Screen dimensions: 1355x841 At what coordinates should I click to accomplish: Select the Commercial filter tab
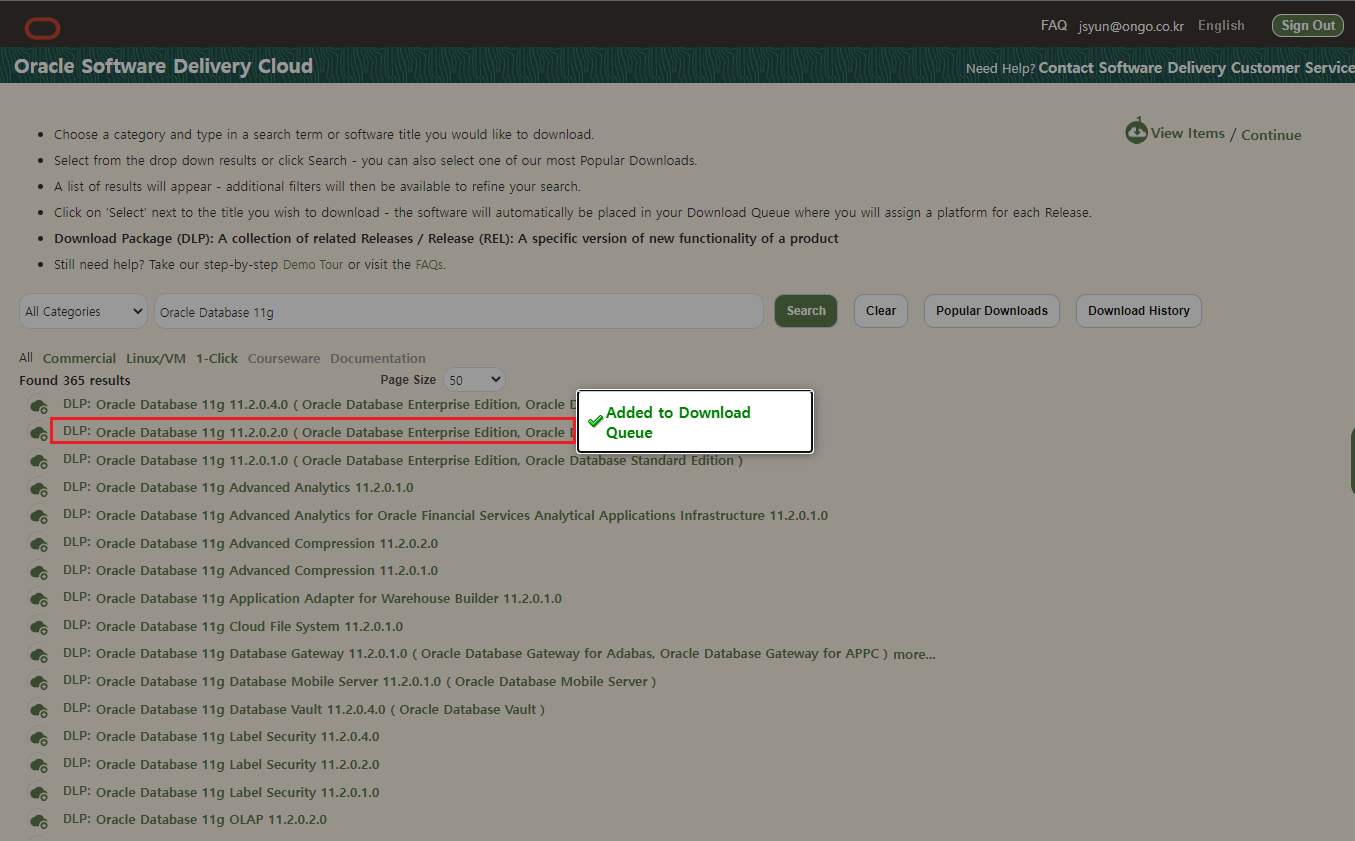(79, 358)
